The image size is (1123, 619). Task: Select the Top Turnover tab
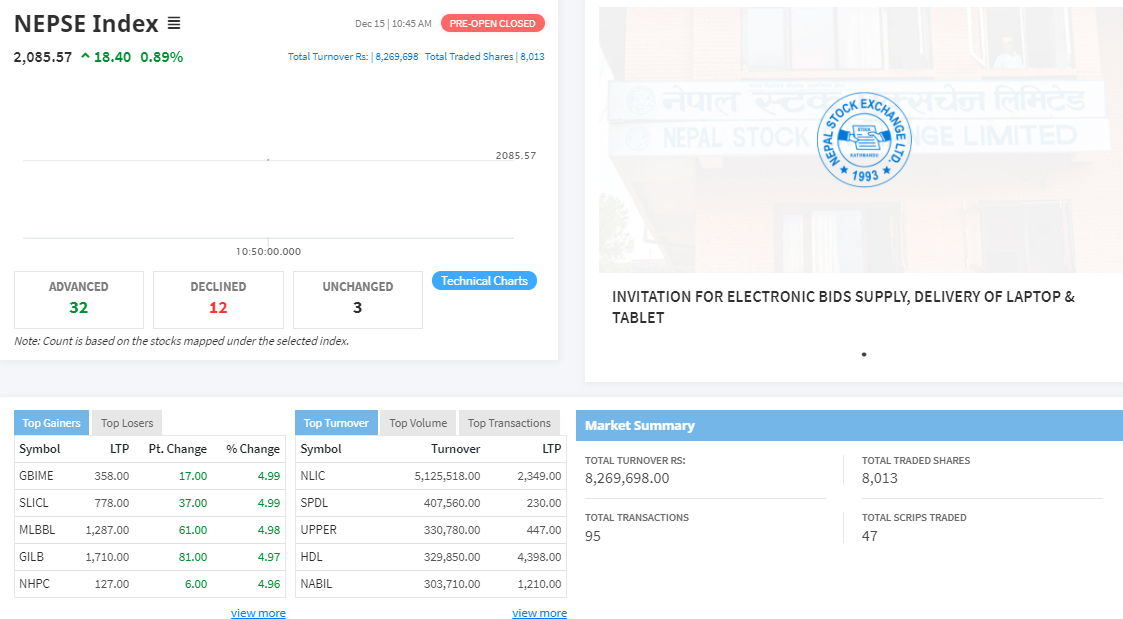click(x=336, y=423)
